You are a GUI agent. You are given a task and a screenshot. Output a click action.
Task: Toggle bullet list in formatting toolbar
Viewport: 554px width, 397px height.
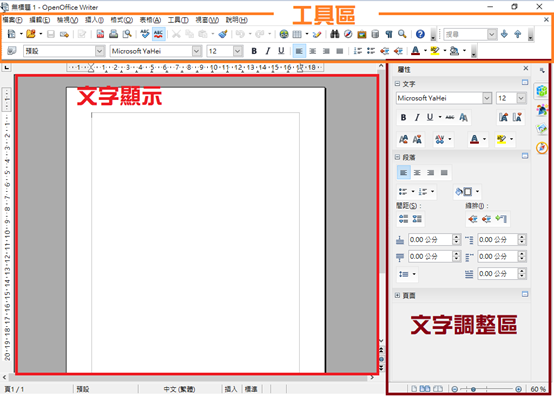coord(371,51)
